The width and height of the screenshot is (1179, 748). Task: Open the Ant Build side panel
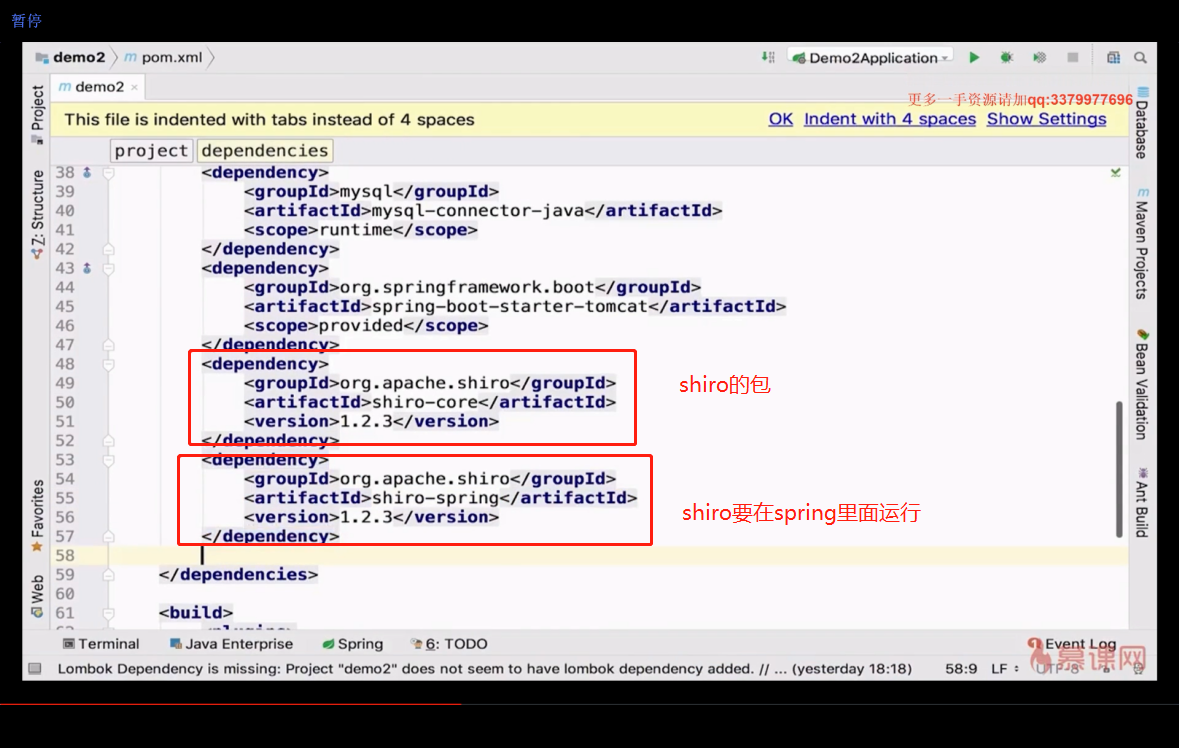tap(1142, 502)
